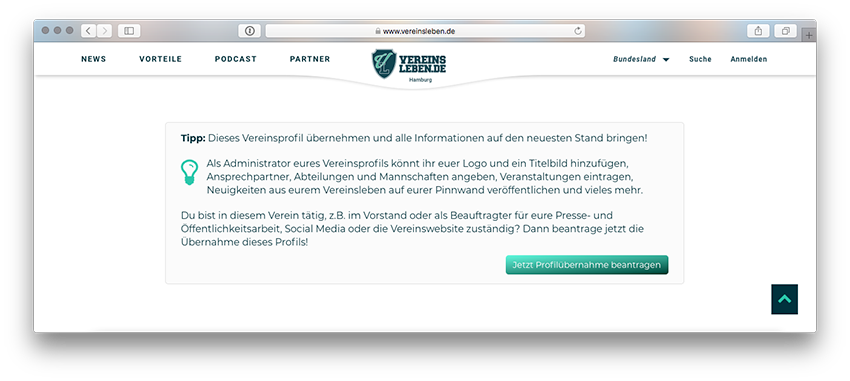Viewport: 850px width, 381px height.
Task: Close the Safari window with red button
Action: pyautogui.click(x=46, y=30)
